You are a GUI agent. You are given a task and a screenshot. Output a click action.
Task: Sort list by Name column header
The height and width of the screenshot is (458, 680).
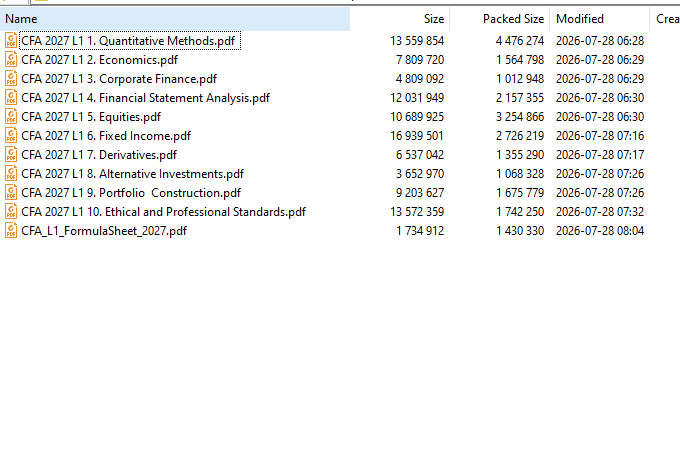coord(175,19)
